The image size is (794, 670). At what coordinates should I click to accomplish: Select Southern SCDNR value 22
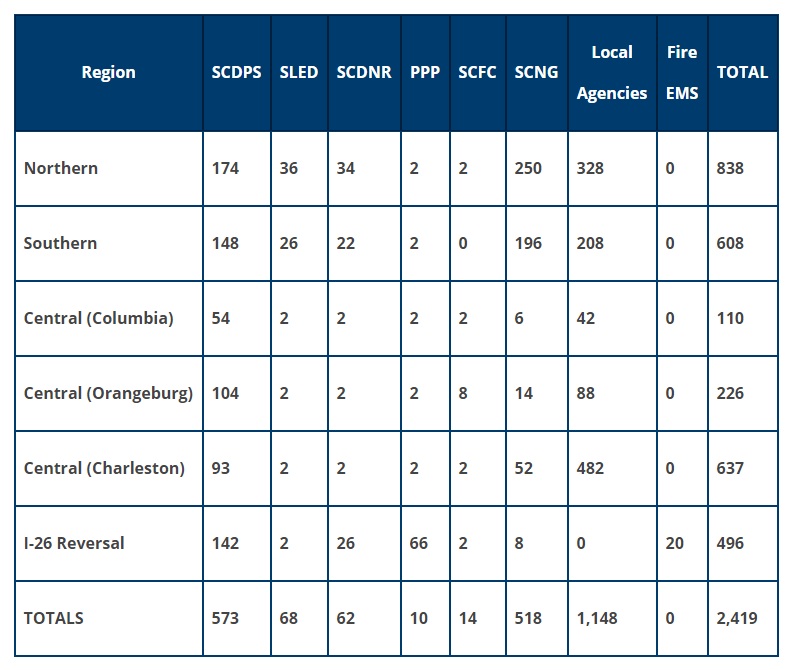346,243
